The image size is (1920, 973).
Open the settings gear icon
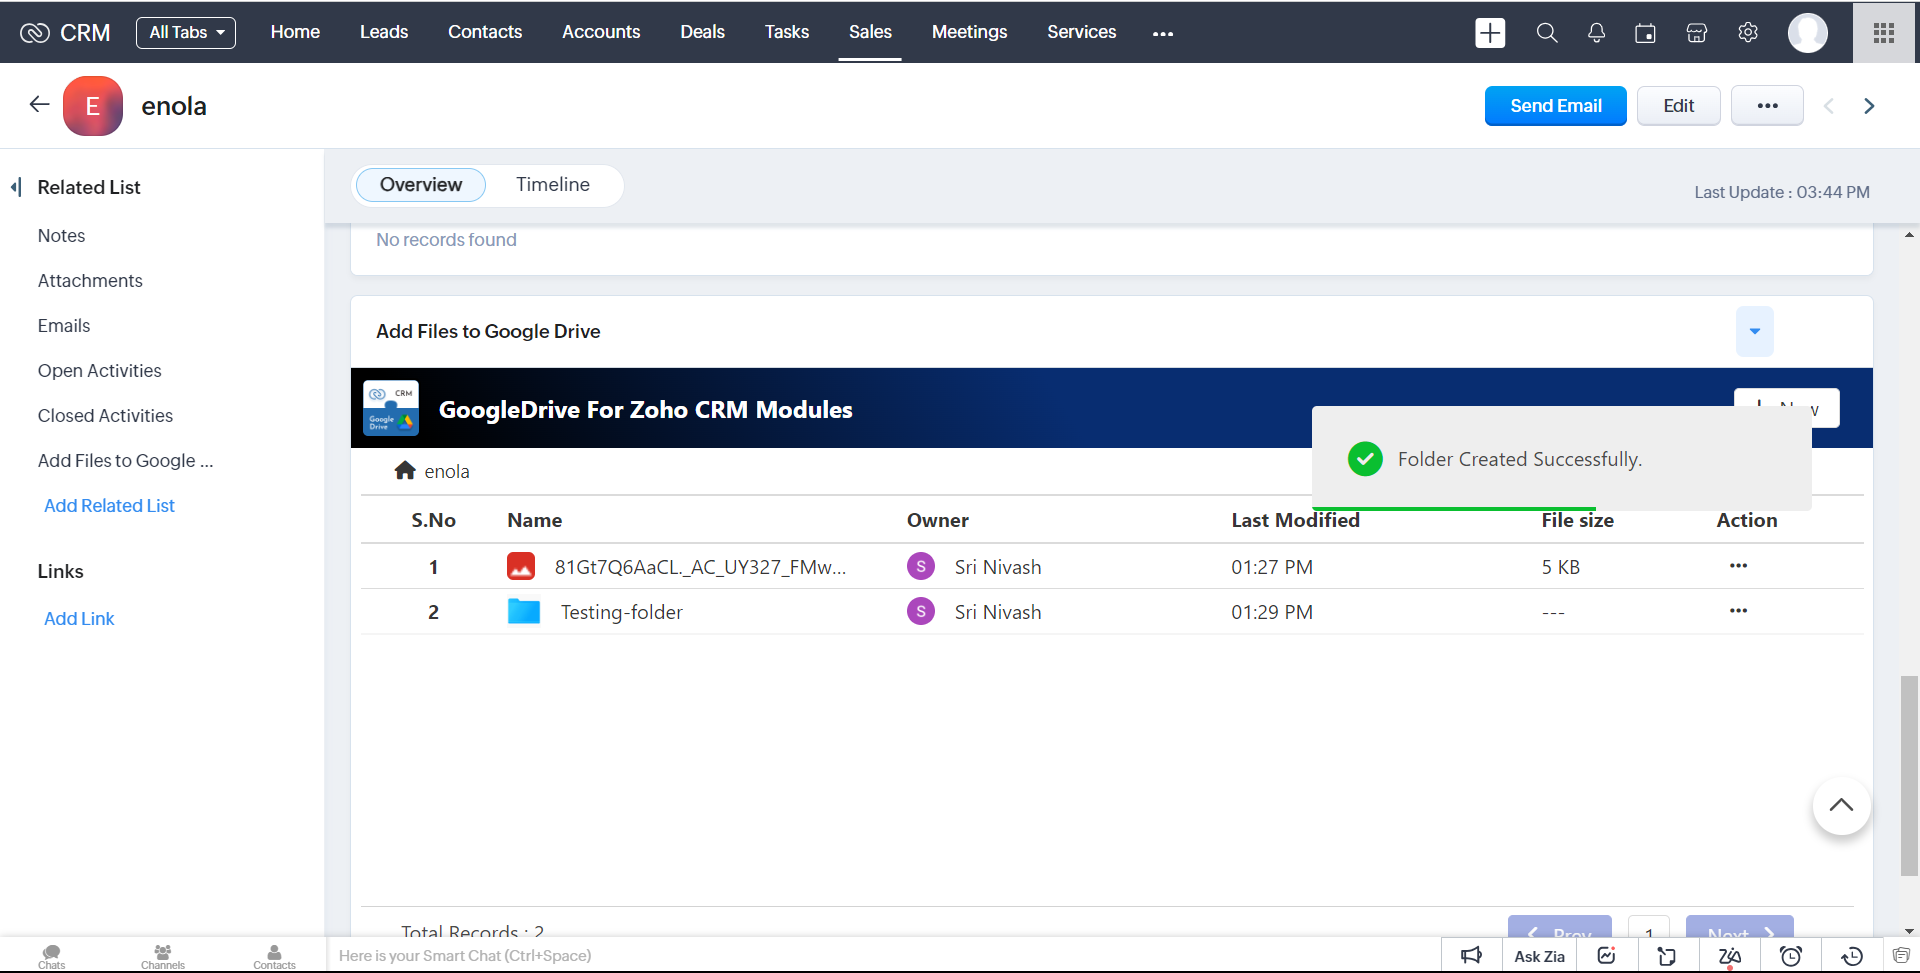[x=1748, y=33]
